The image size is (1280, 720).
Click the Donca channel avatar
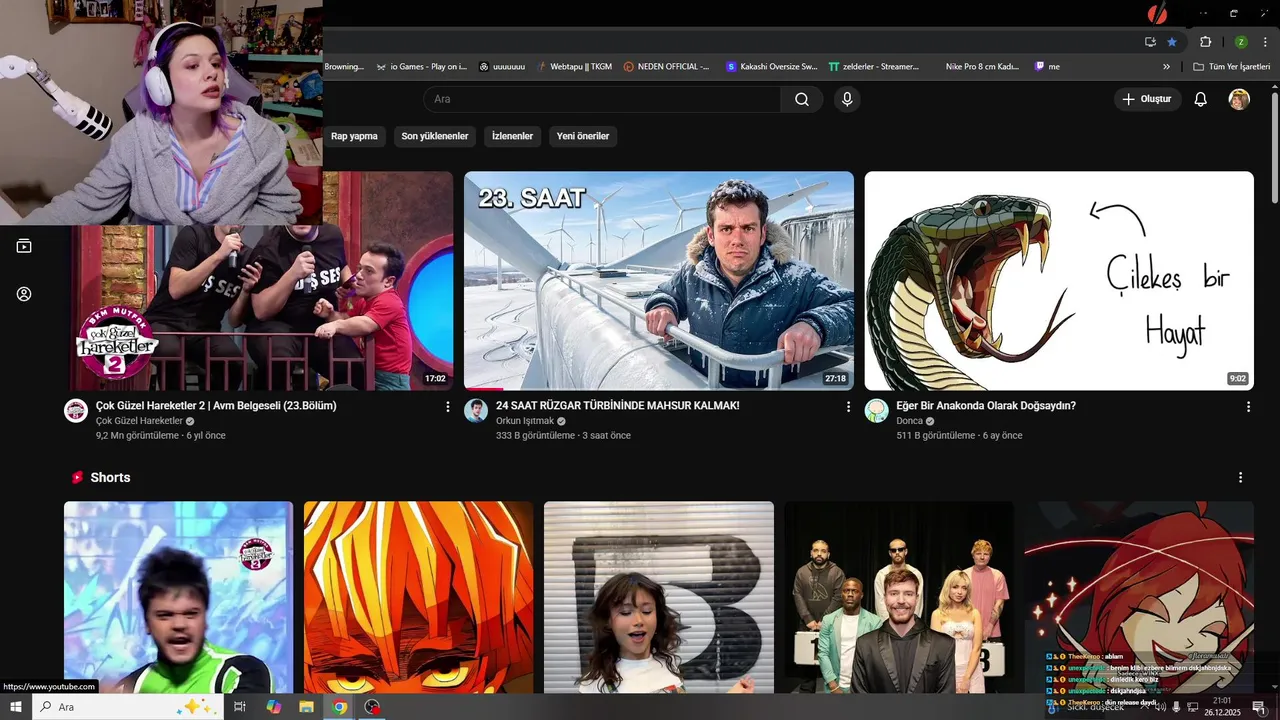tap(877, 411)
